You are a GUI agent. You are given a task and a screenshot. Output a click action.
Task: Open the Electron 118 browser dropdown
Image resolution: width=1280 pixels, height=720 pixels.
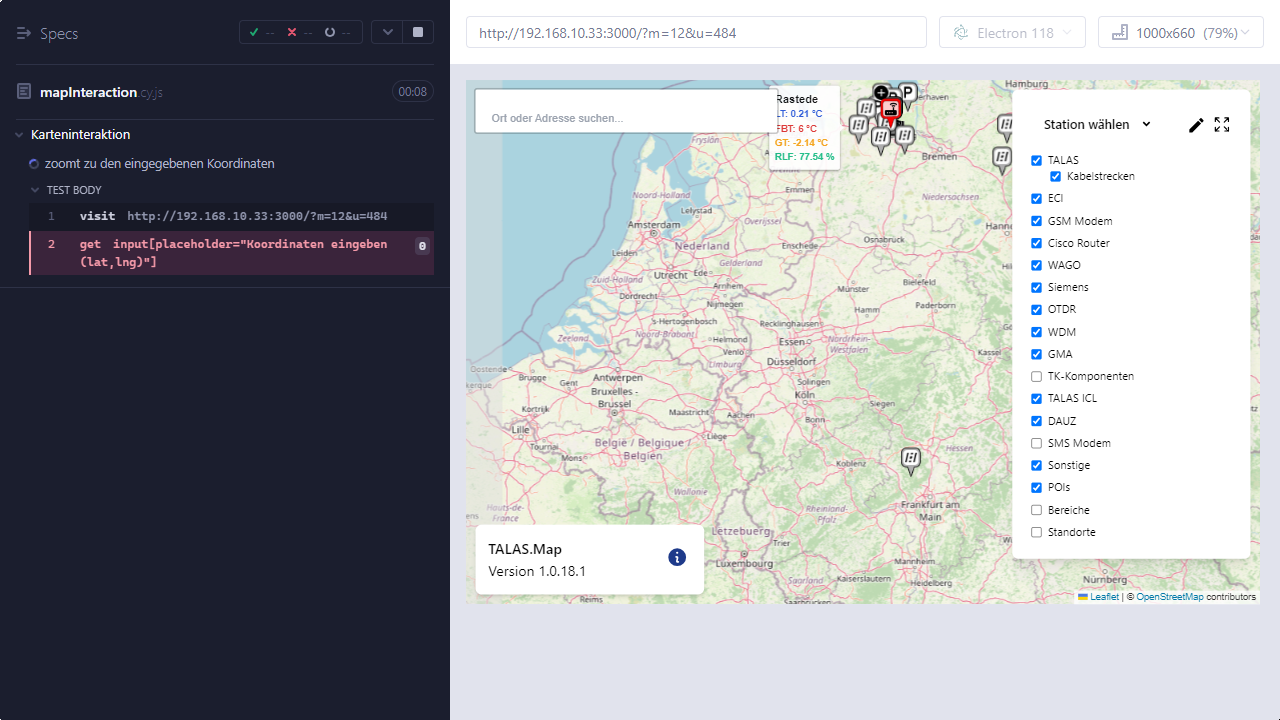(1012, 33)
